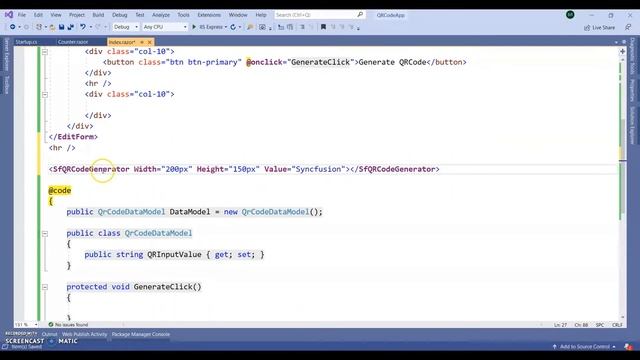Click the editor split window handle
640x360 pixels.
pyautogui.click(x=622, y=51)
